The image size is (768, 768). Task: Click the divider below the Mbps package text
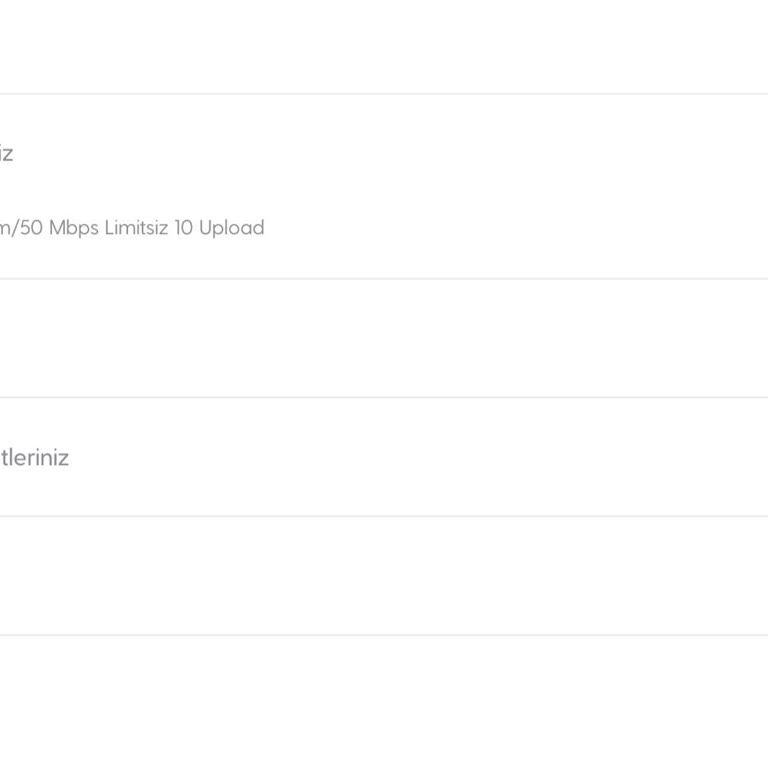[x=384, y=279]
